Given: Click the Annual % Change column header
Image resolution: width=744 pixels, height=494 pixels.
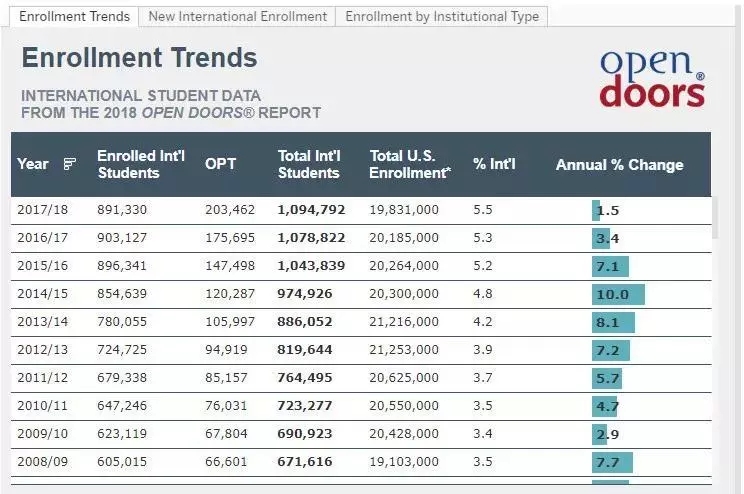Looking at the screenshot, I should 620,165.
